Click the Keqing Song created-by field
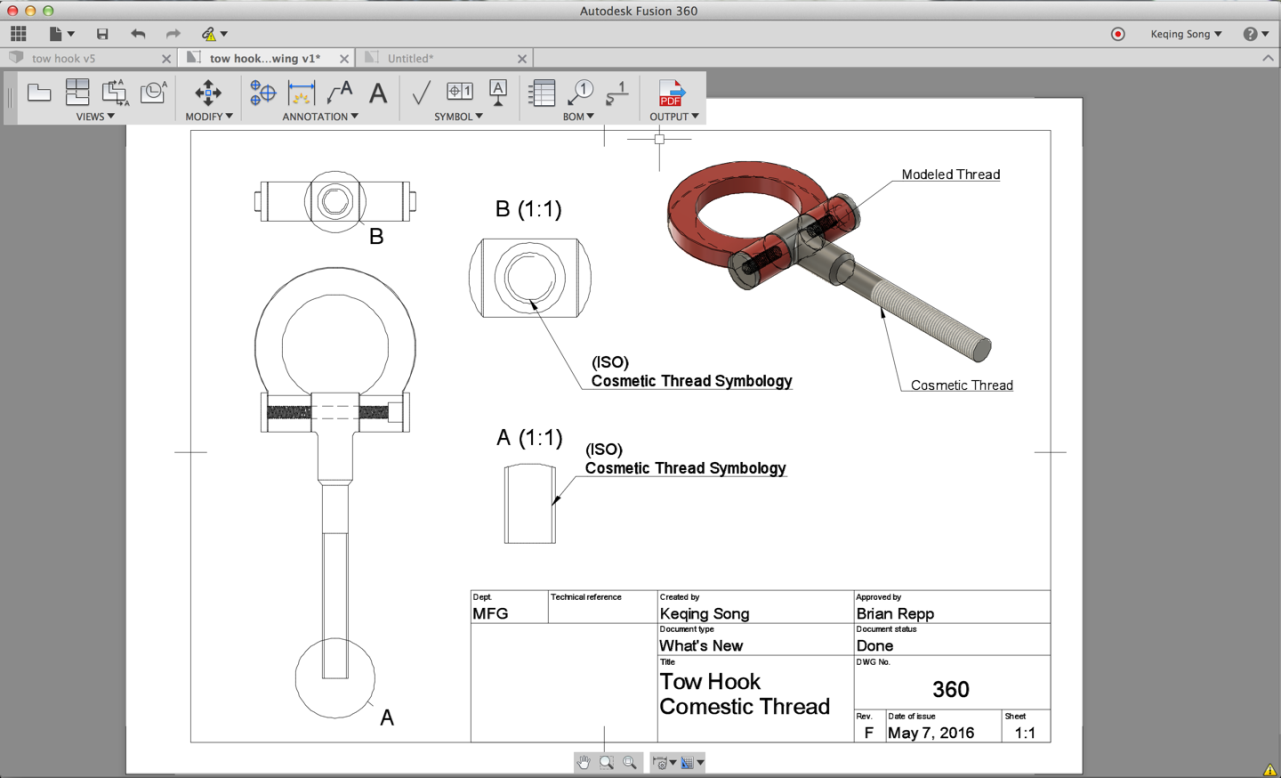Viewport: 1281px width, 778px height. click(x=704, y=613)
